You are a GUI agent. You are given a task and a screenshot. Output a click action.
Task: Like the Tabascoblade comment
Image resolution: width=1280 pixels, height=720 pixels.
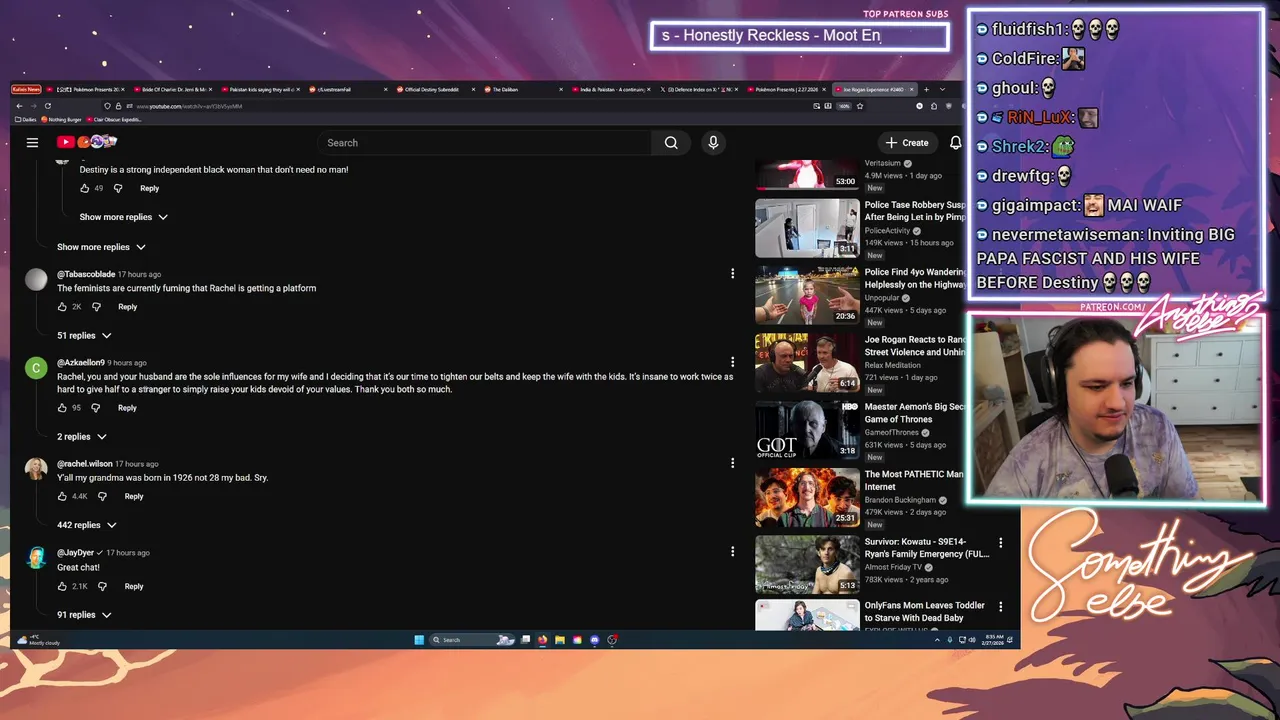click(62, 307)
